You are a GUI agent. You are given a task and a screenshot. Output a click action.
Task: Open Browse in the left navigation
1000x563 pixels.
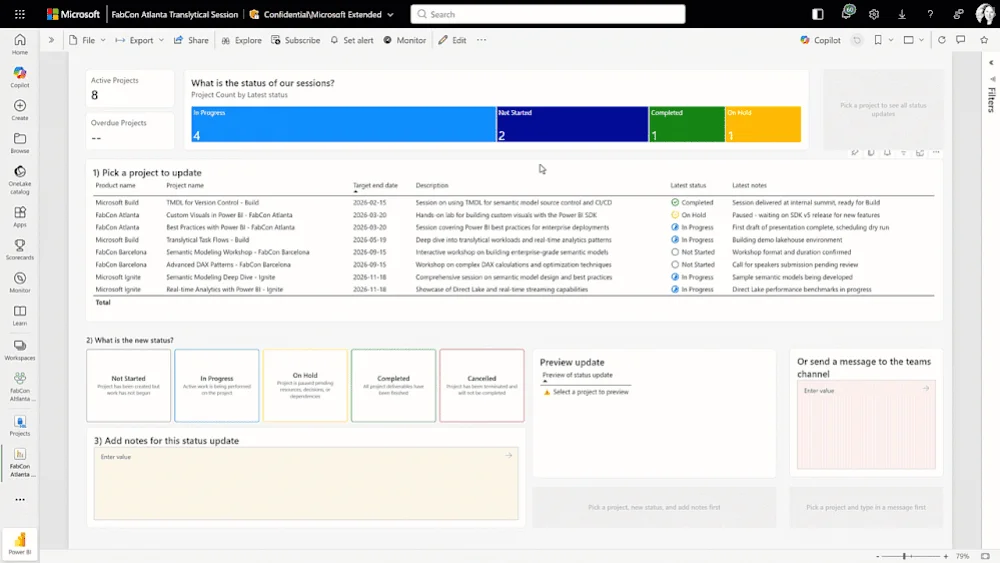(20, 143)
